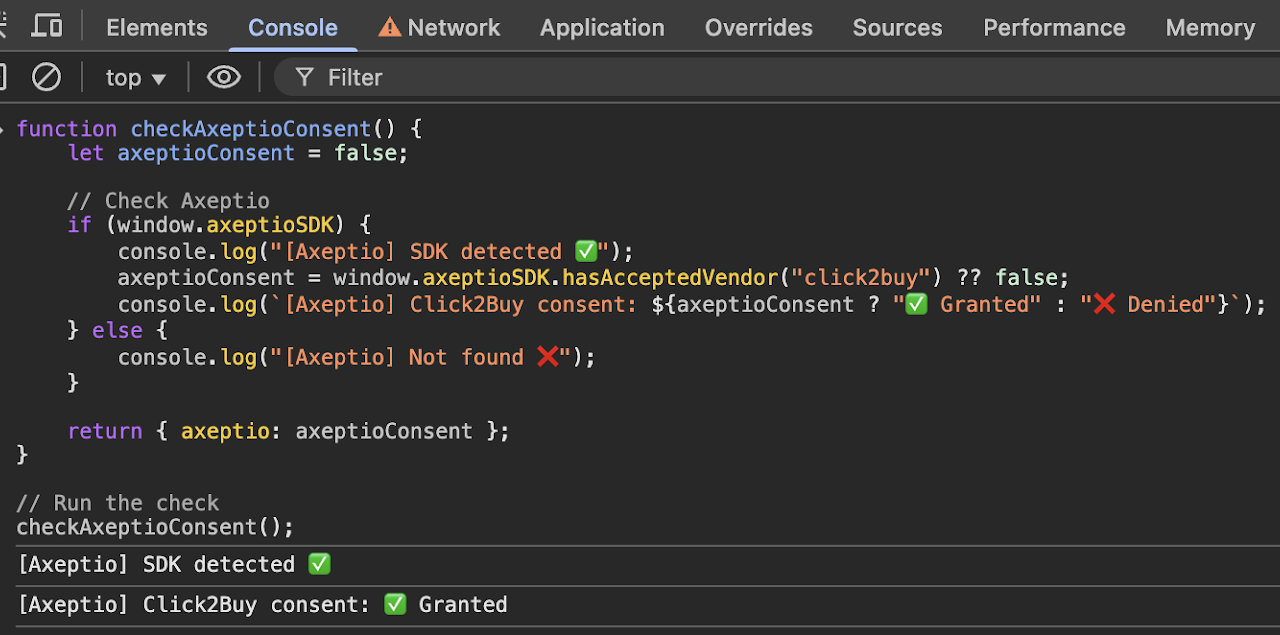Click the checkAxeptioConsent function name in the declaration
Image resolution: width=1280 pixels, height=635 pixels.
[251, 129]
